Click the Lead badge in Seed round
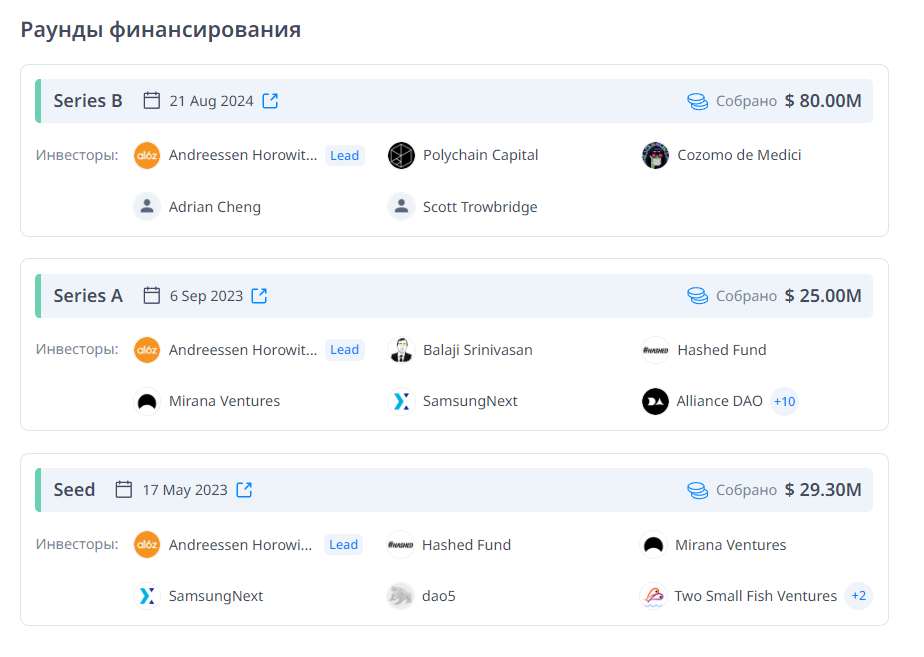This screenshot has height=657, width=924. click(x=344, y=544)
